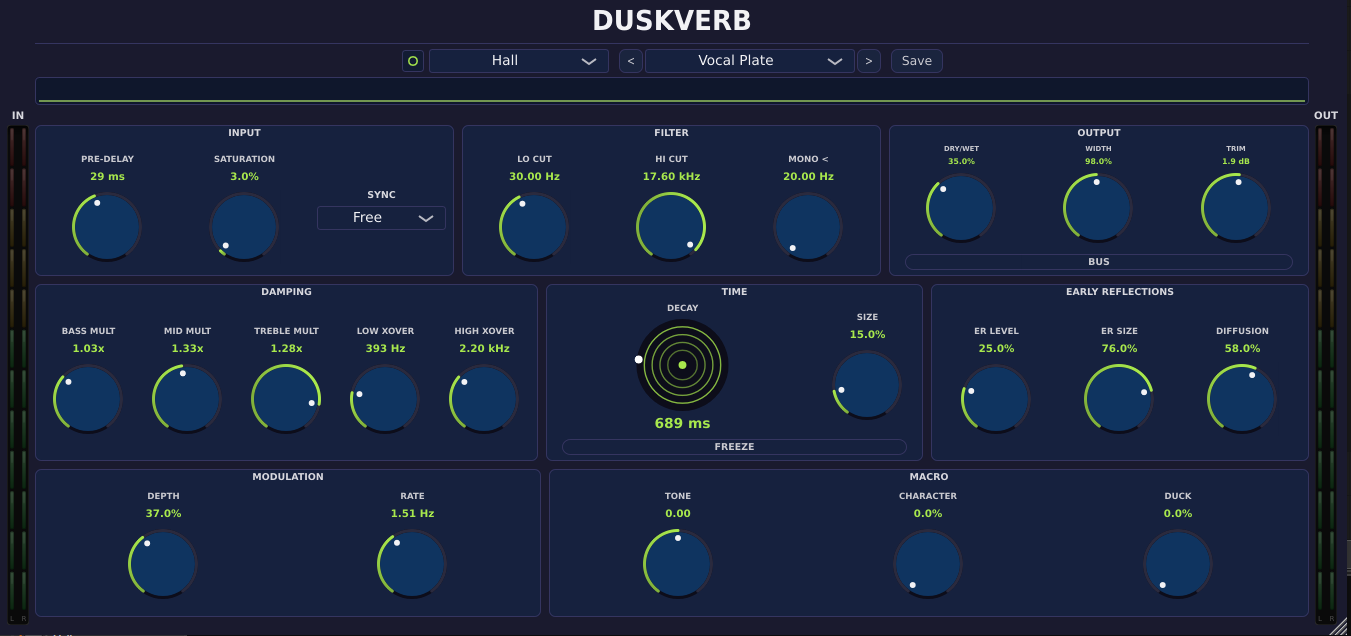Toggle the FREEZE button
This screenshot has height=636, width=1351.
[x=734, y=447]
